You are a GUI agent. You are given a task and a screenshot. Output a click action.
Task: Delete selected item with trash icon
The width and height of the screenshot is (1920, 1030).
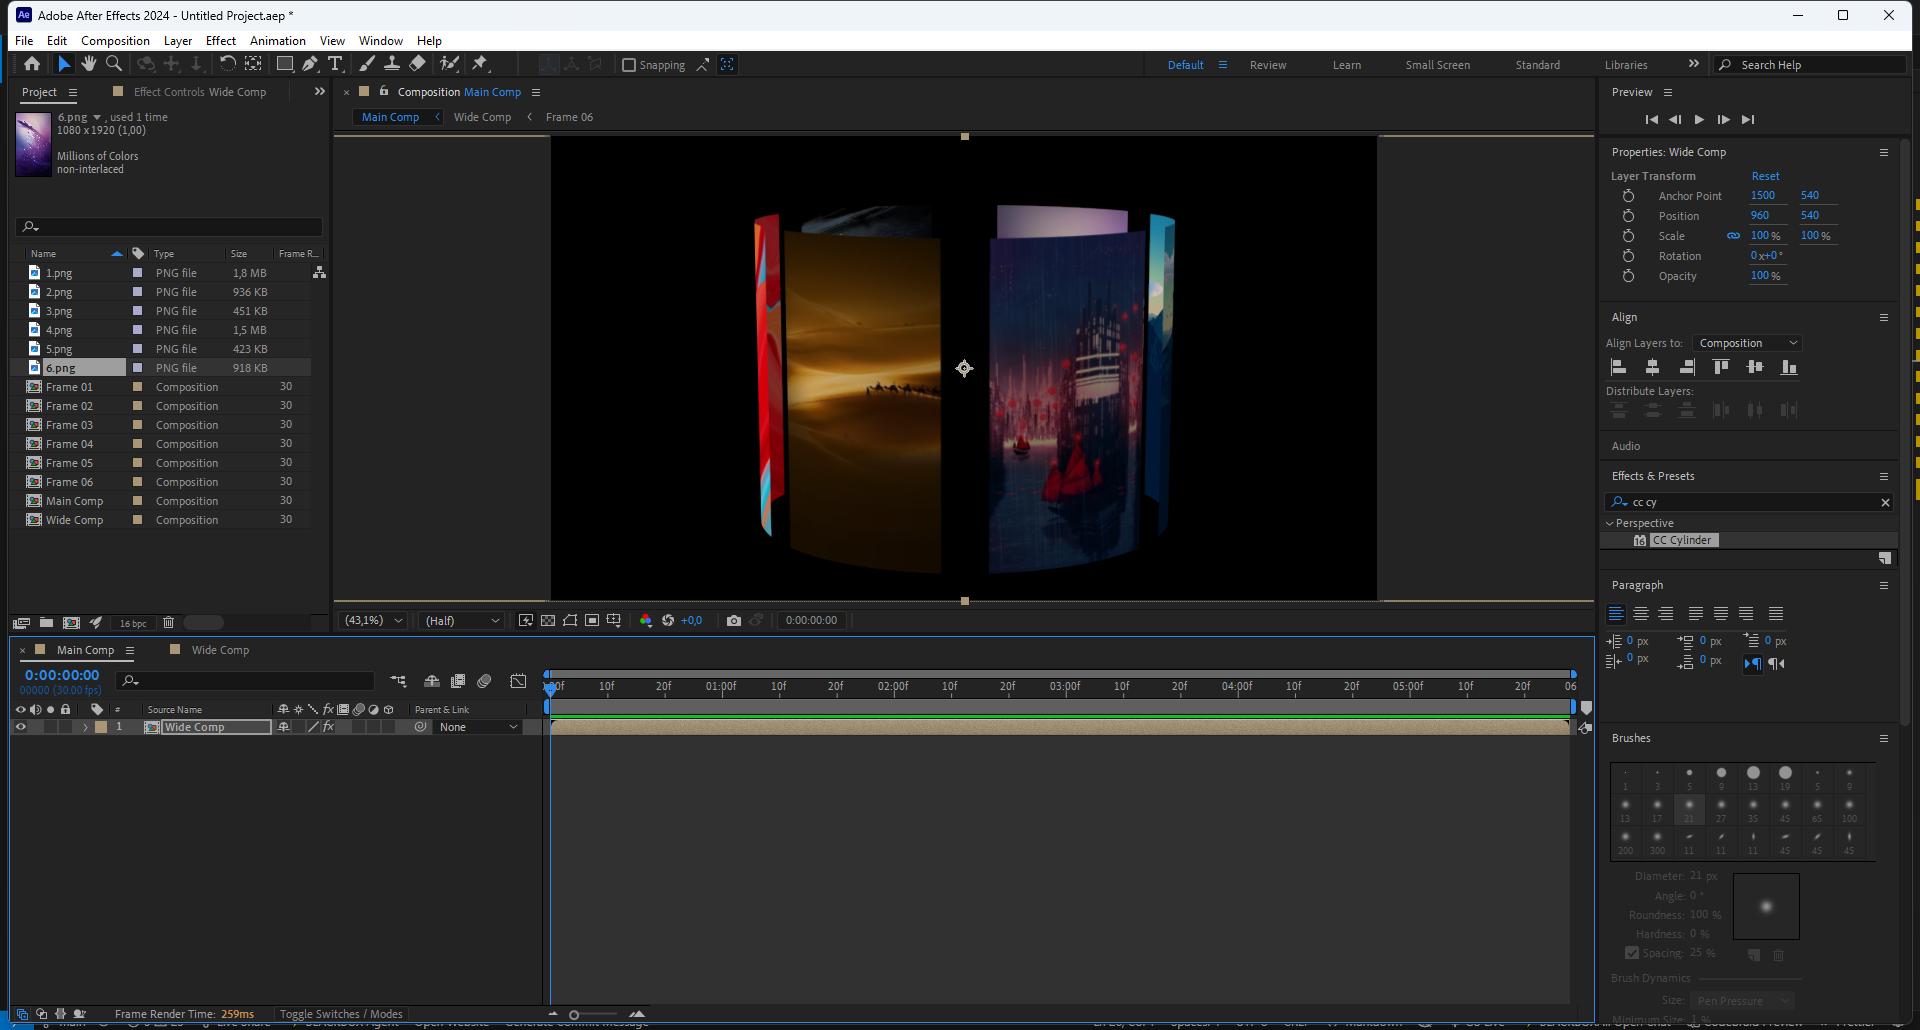coord(168,623)
